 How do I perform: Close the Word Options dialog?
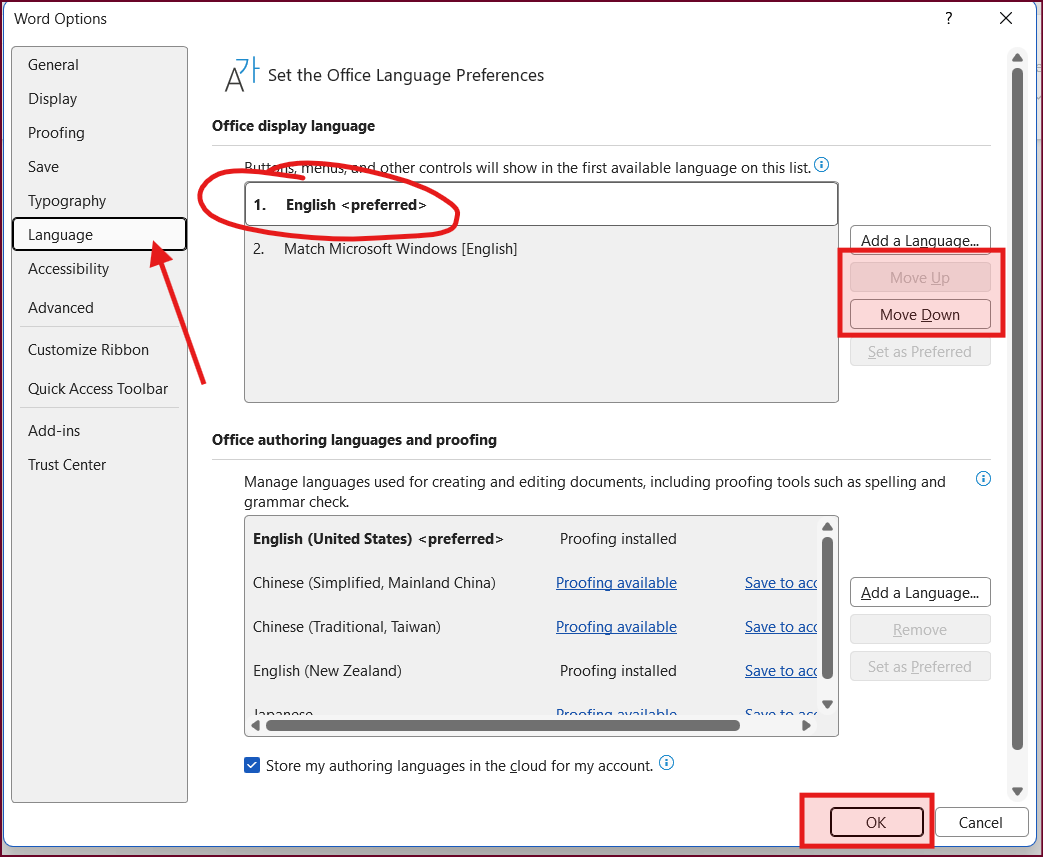coord(1006,19)
